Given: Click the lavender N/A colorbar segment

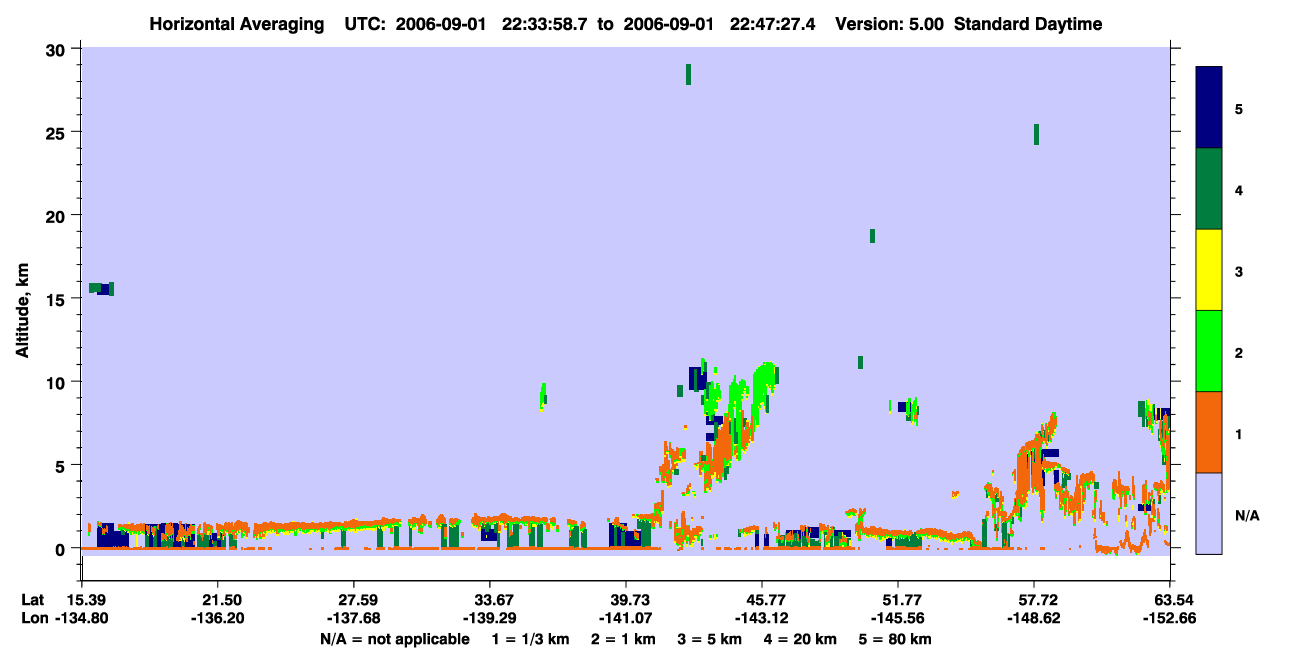Looking at the screenshot, I should pyautogui.click(x=1209, y=513).
